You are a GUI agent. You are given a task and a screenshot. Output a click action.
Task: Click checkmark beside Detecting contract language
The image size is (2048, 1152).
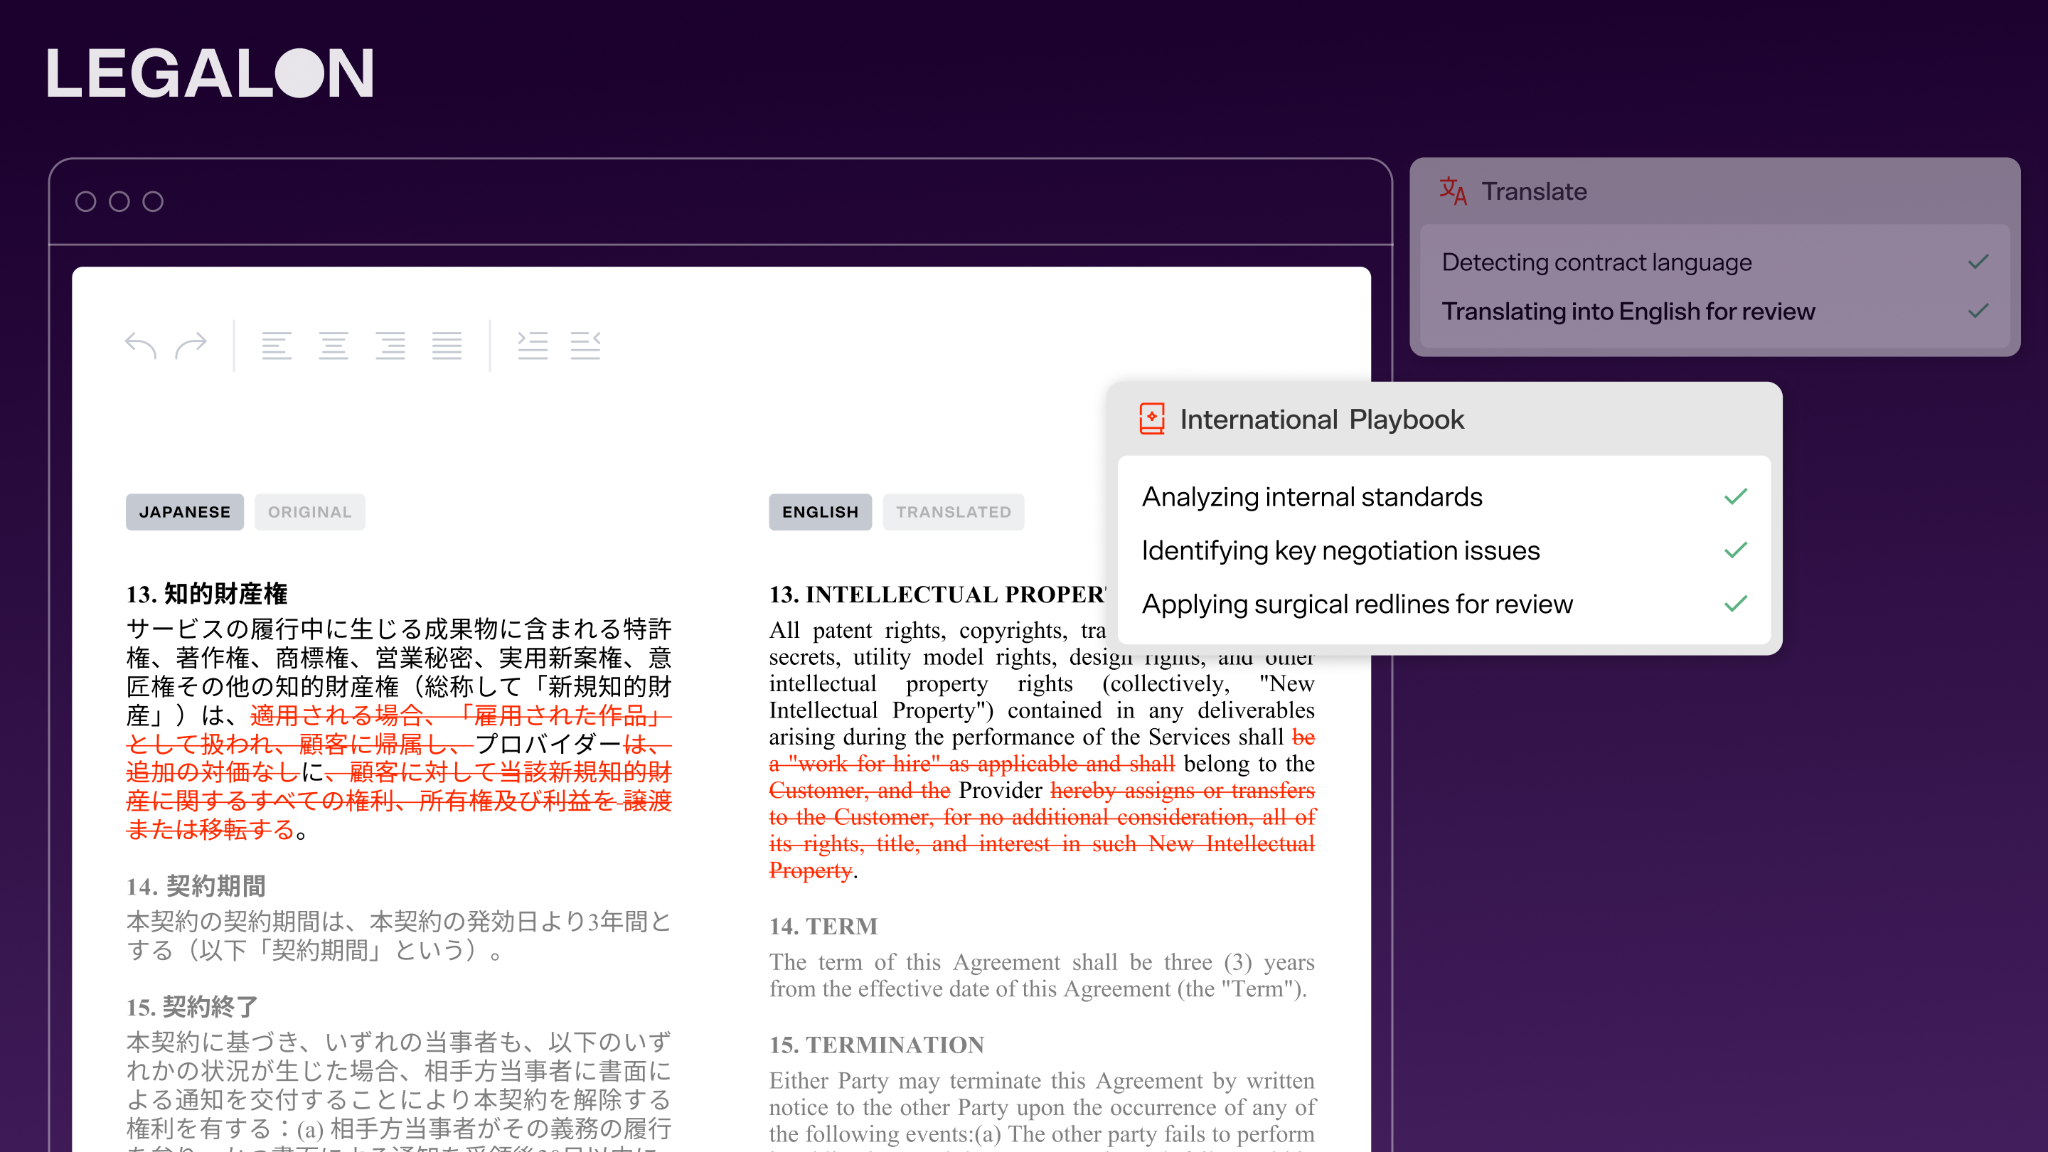[1978, 262]
